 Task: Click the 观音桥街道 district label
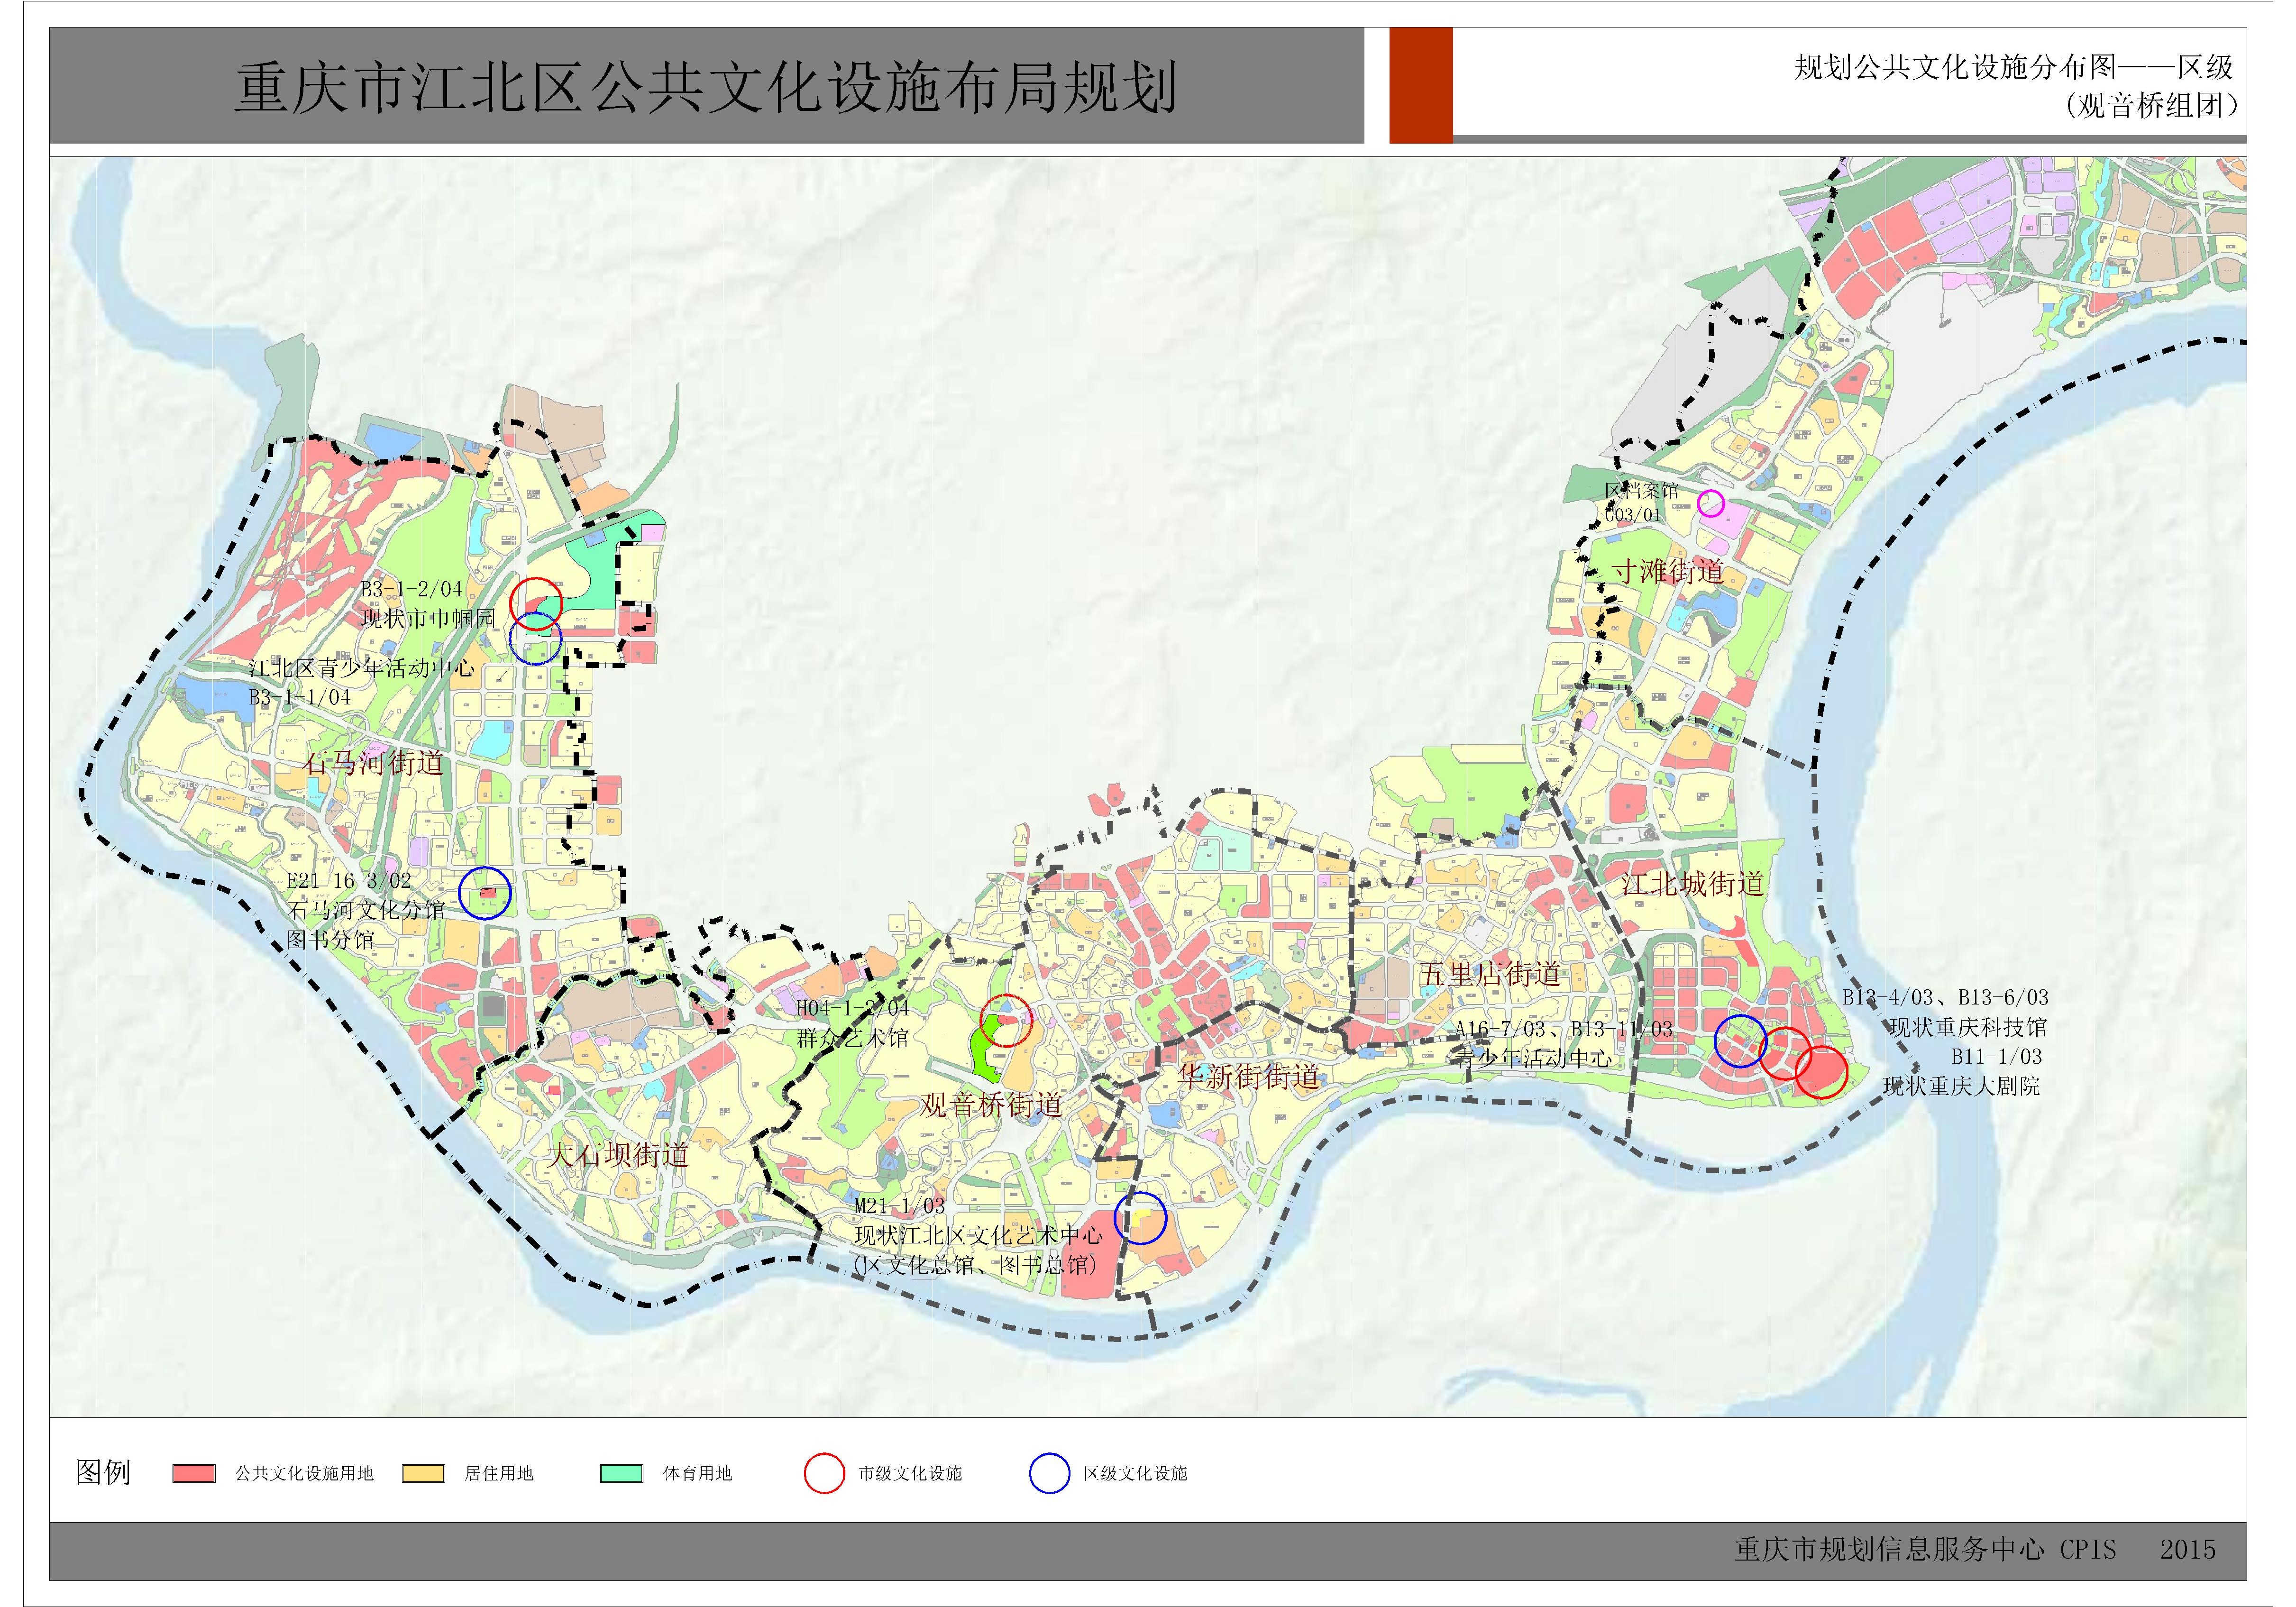click(x=991, y=1105)
